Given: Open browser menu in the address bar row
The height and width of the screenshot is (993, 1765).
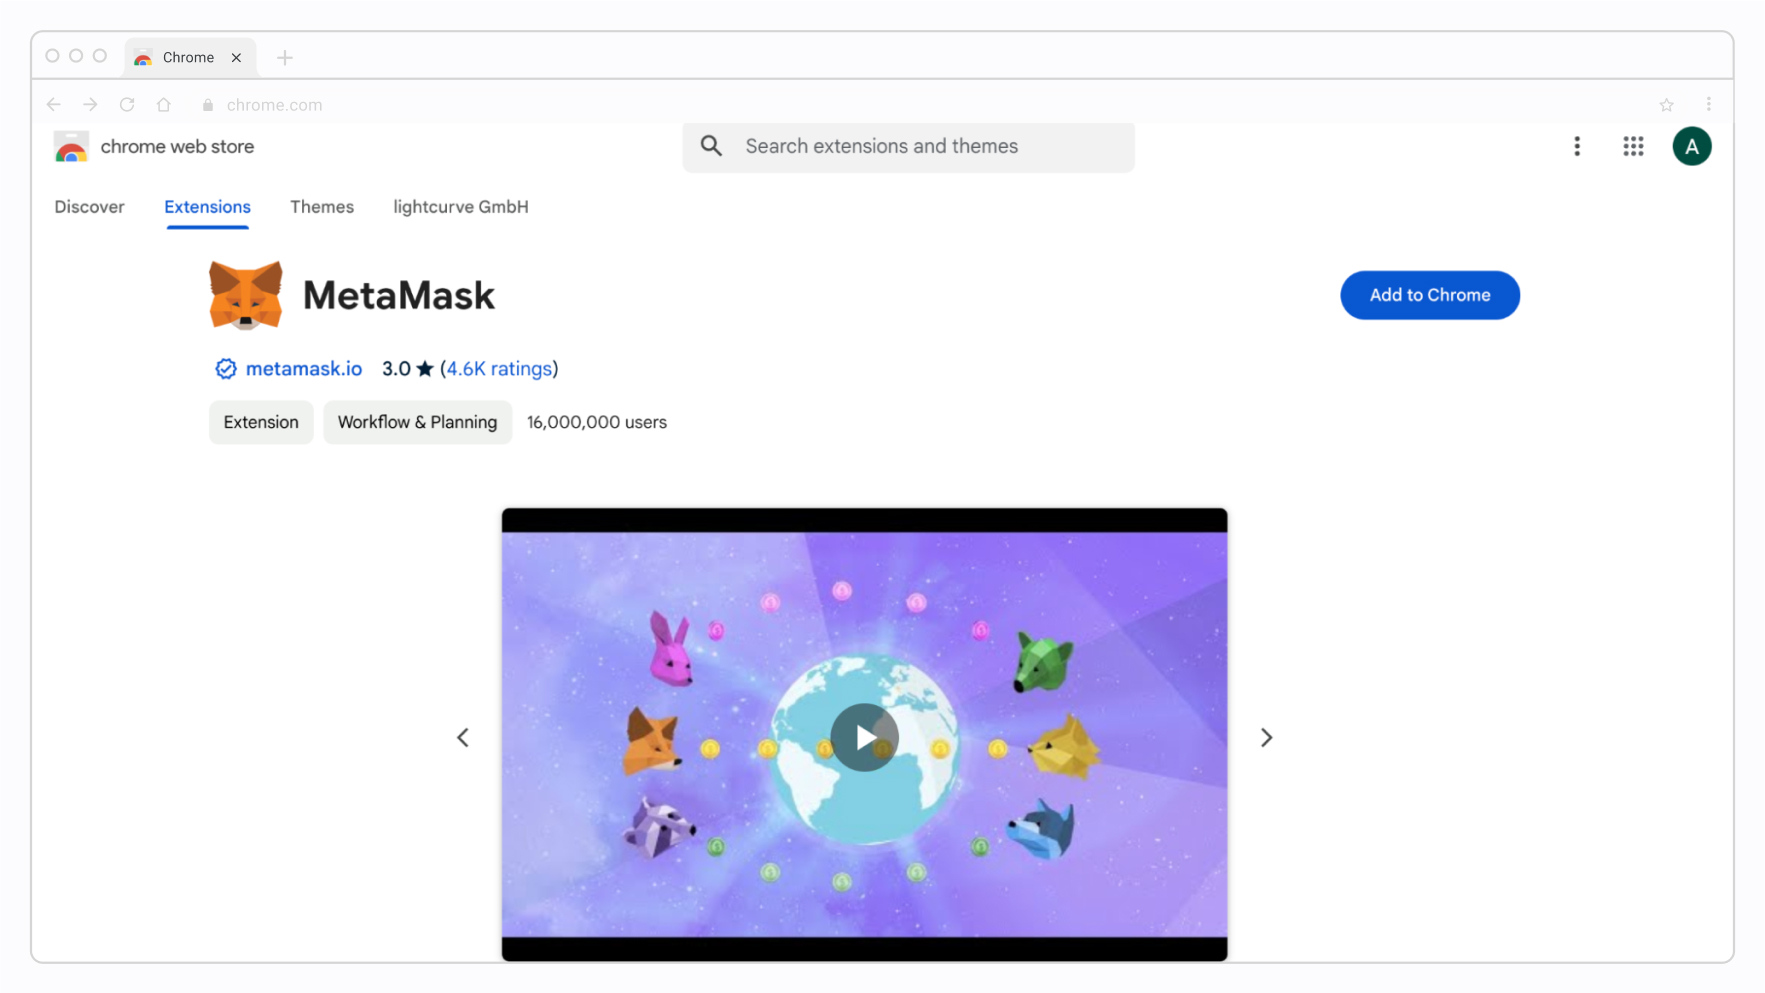Looking at the screenshot, I should pyautogui.click(x=1708, y=104).
